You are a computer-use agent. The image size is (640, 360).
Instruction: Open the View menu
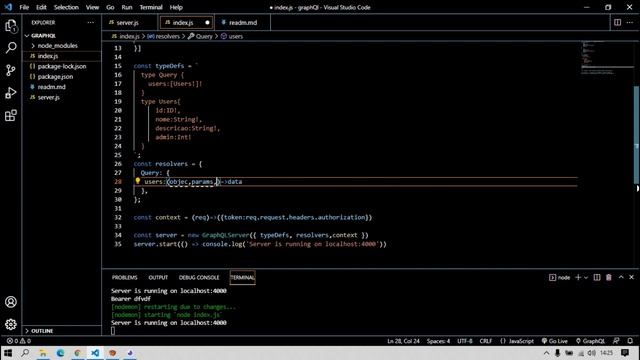point(92,7)
